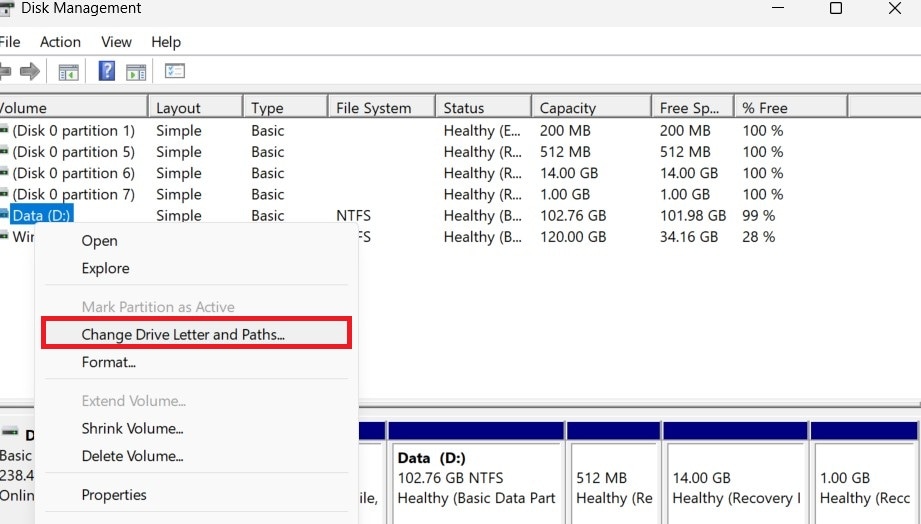Click the 120.00 GB capacity cell
Viewport: 921px width, 524px height.
click(x=573, y=237)
